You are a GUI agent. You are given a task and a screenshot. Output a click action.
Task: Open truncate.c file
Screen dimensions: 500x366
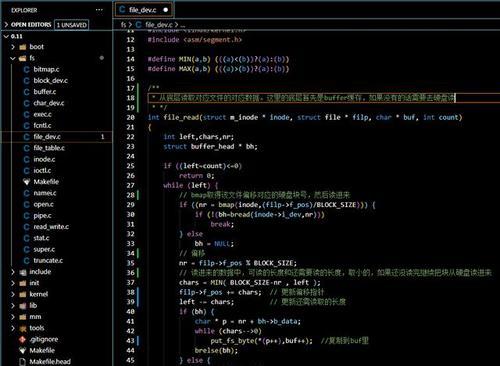click(x=48, y=260)
